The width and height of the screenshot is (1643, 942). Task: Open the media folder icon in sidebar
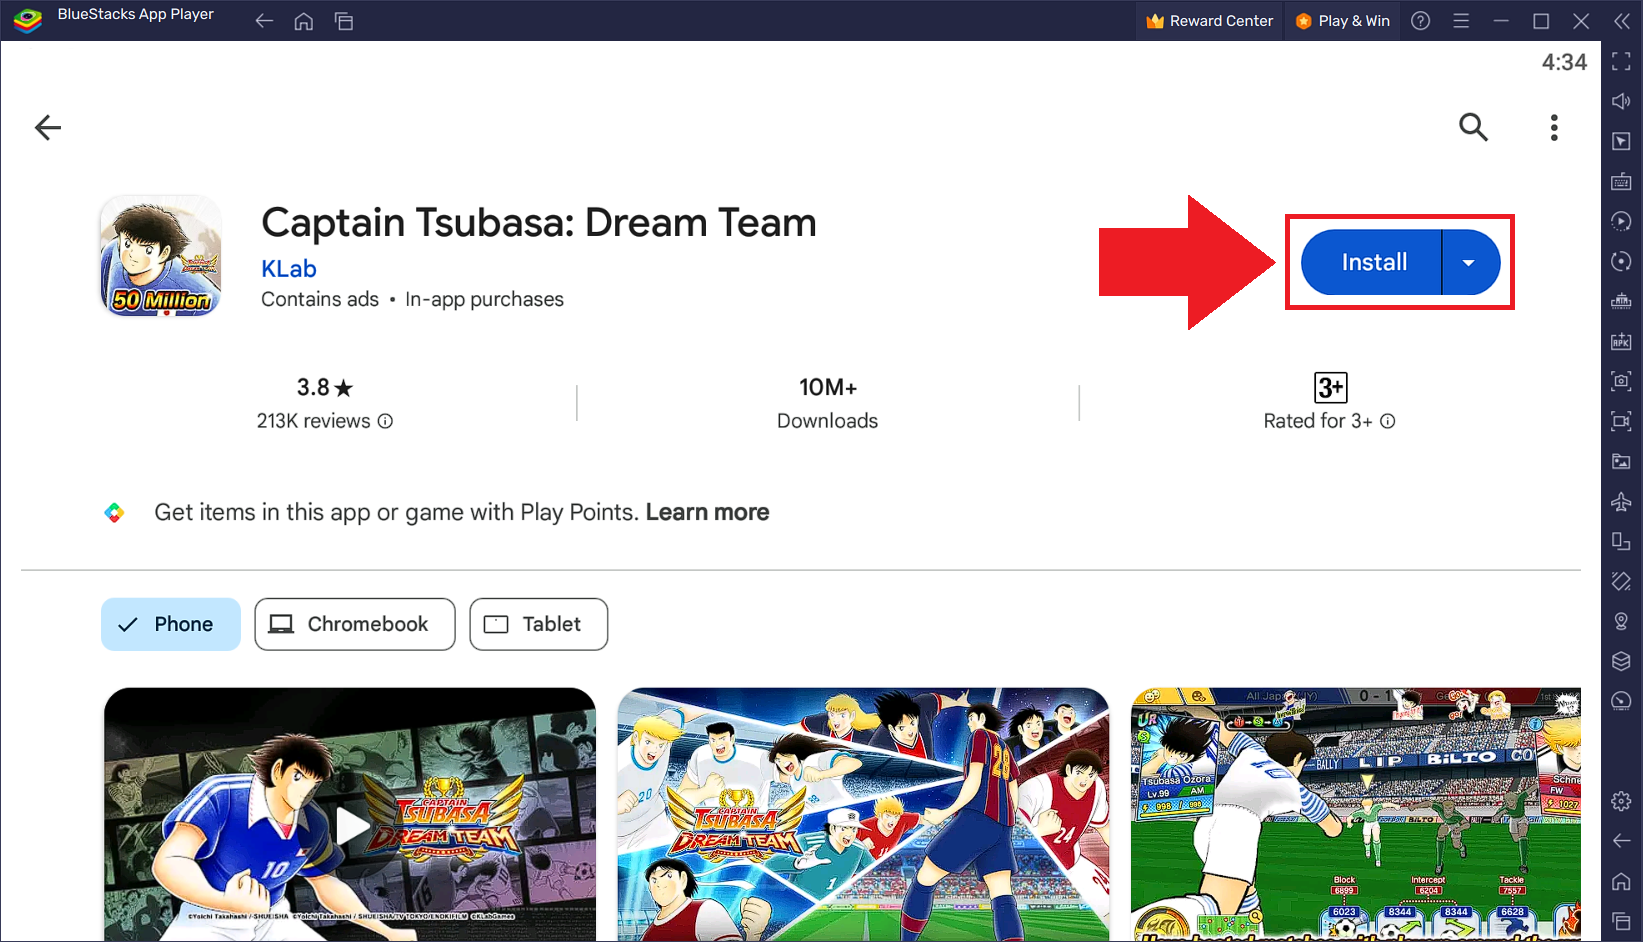click(x=1622, y=461)
